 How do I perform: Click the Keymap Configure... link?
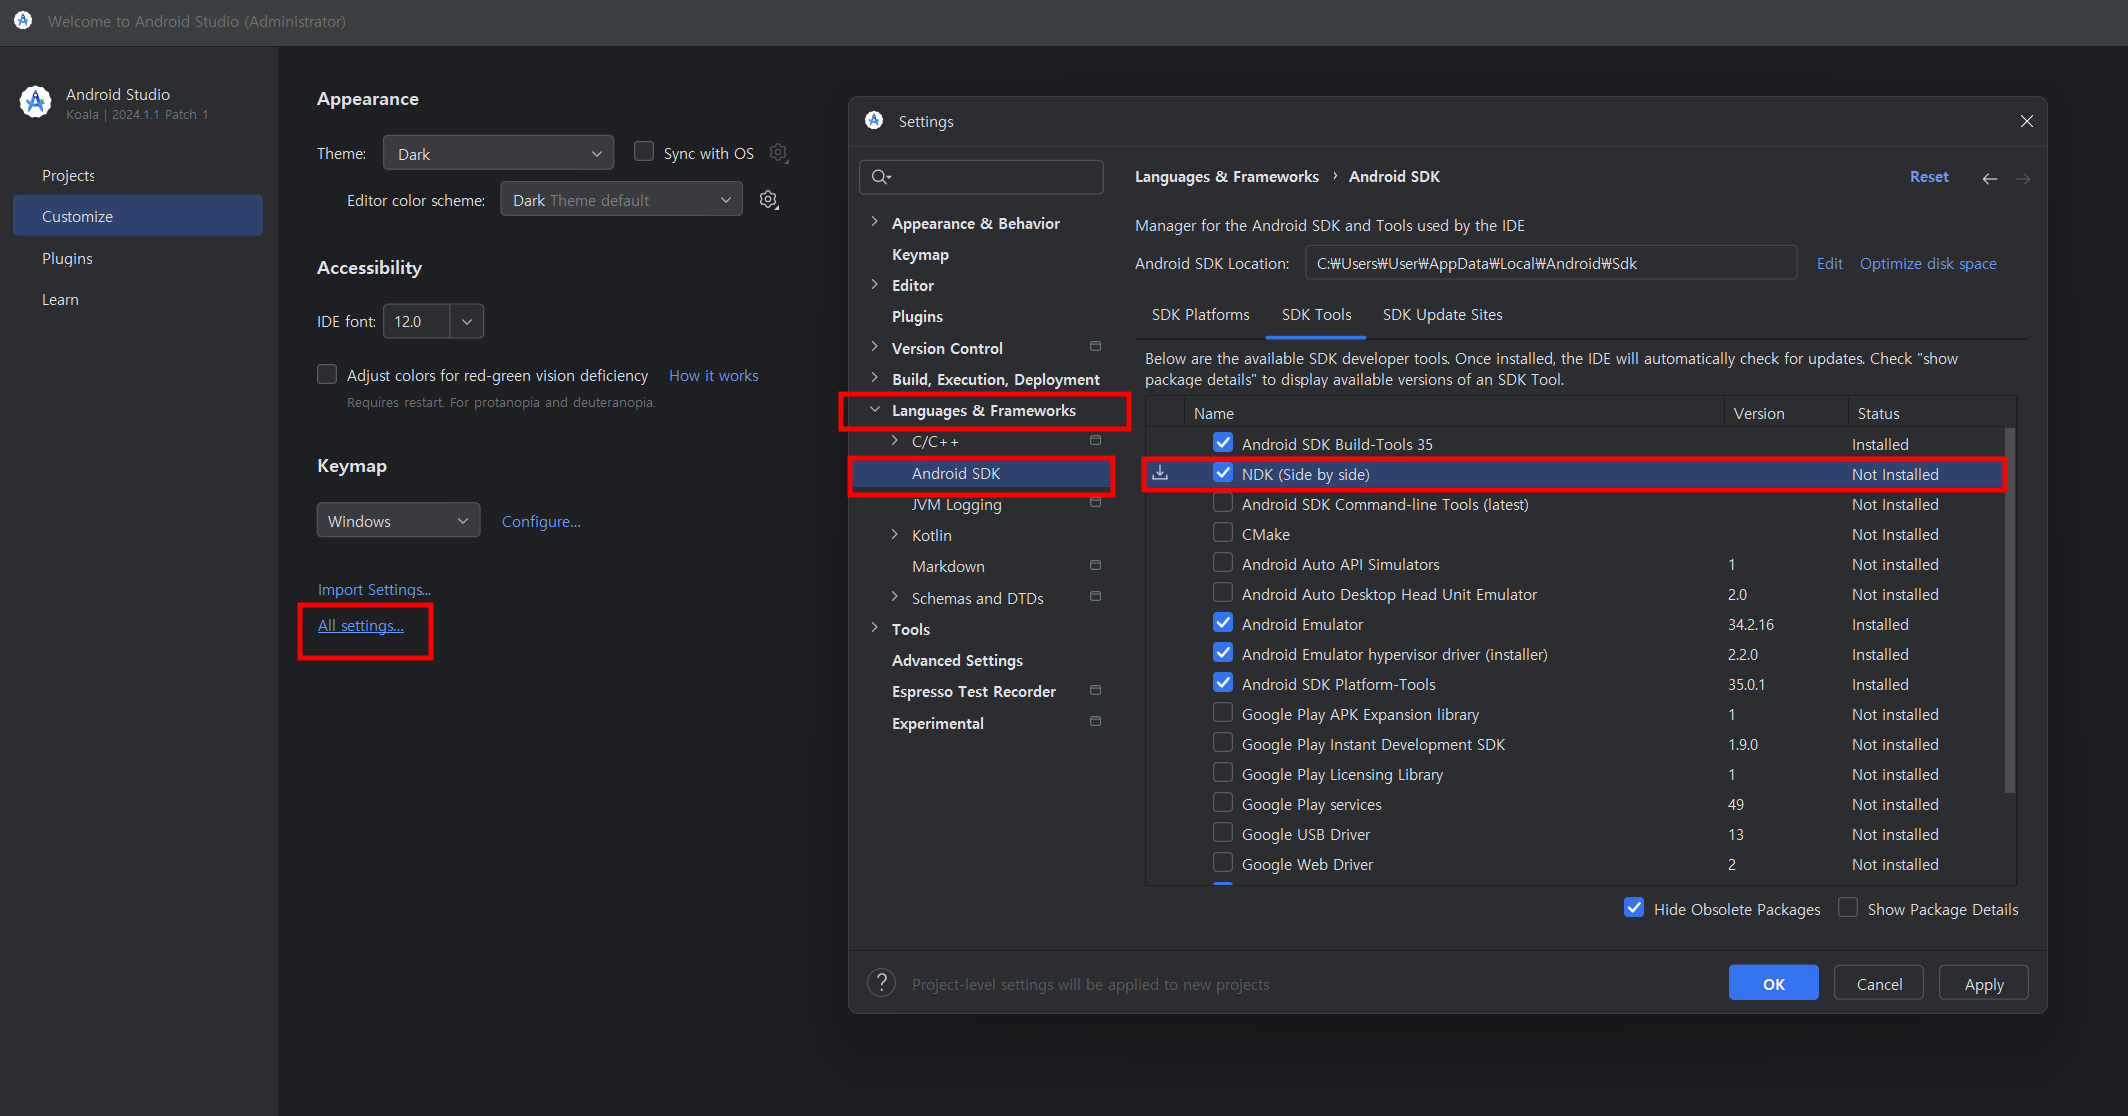541,521
